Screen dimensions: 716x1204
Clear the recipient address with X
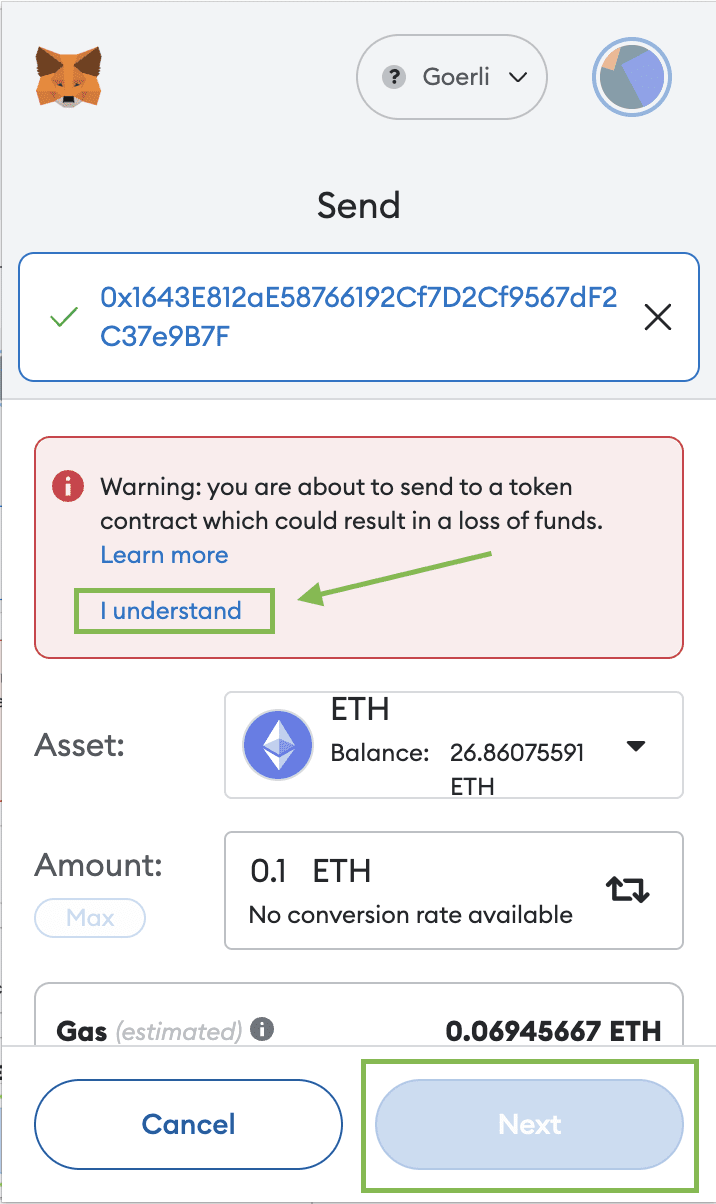pos(657,318)
